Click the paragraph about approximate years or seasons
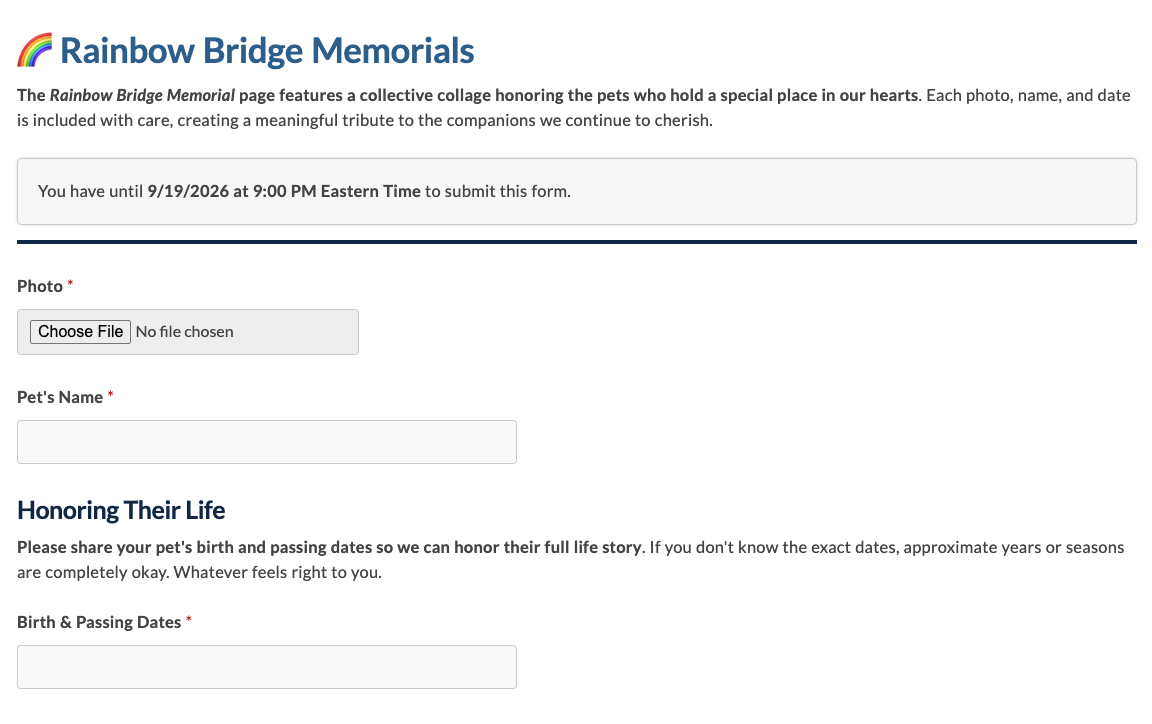Image resolution: width=1152 pixels, height=724 pixels. point(571,559)
